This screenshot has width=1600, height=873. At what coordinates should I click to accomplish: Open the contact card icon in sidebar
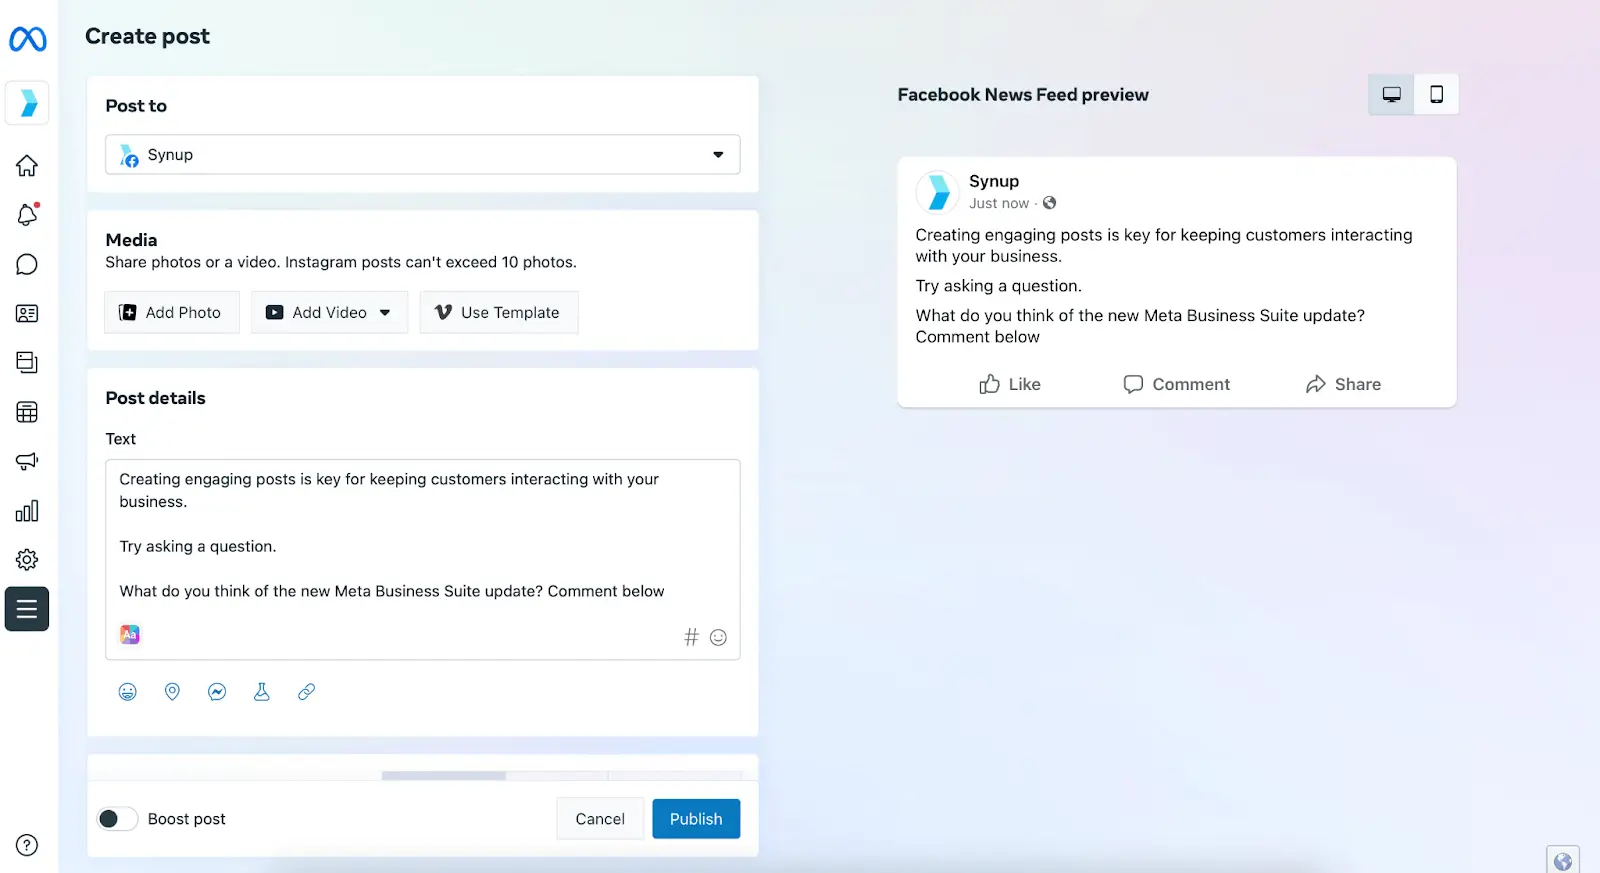(27, 313)
